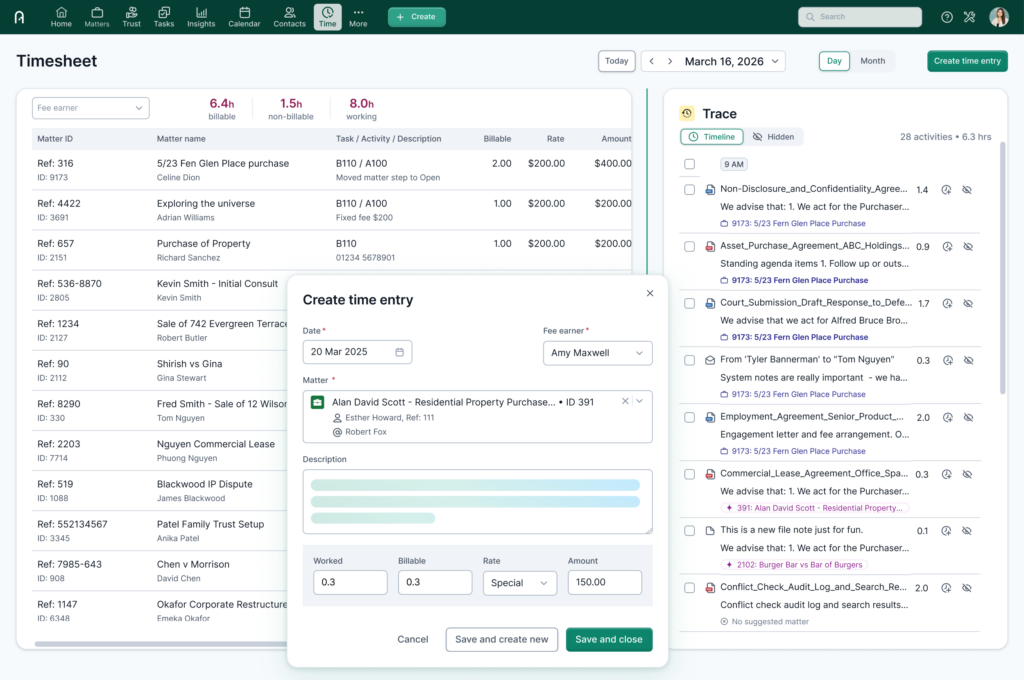Image resolution: width=1024 pixels, height=680 pixels.
Task: Click the app logo in top bar
Action: click(x=20, y=17)
